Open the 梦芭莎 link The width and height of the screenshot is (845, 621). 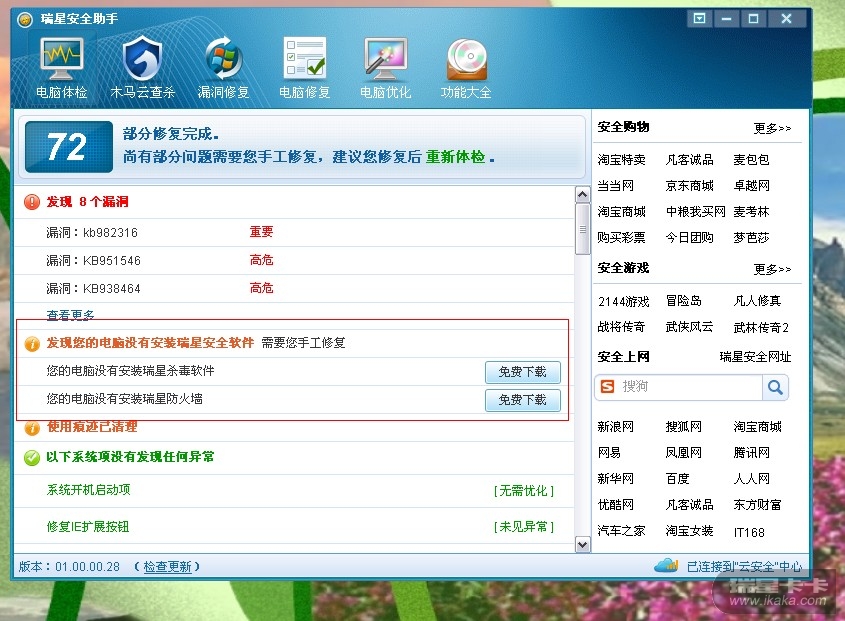click(751, 238)
